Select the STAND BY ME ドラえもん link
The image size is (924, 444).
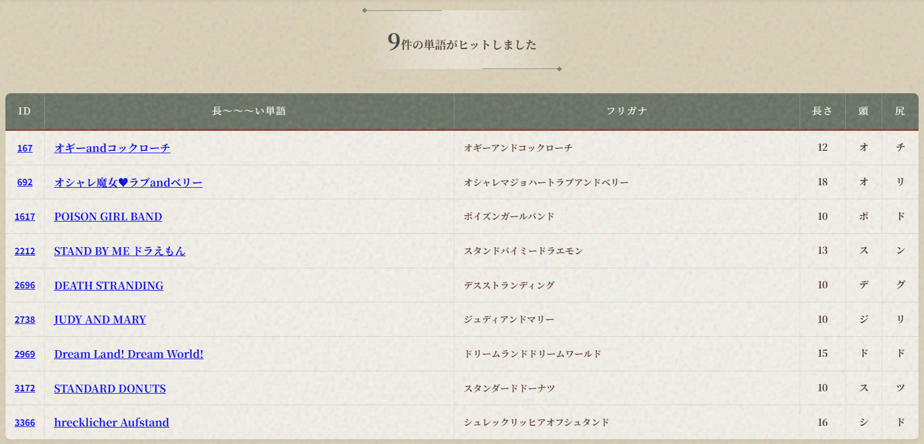point(119,251)
